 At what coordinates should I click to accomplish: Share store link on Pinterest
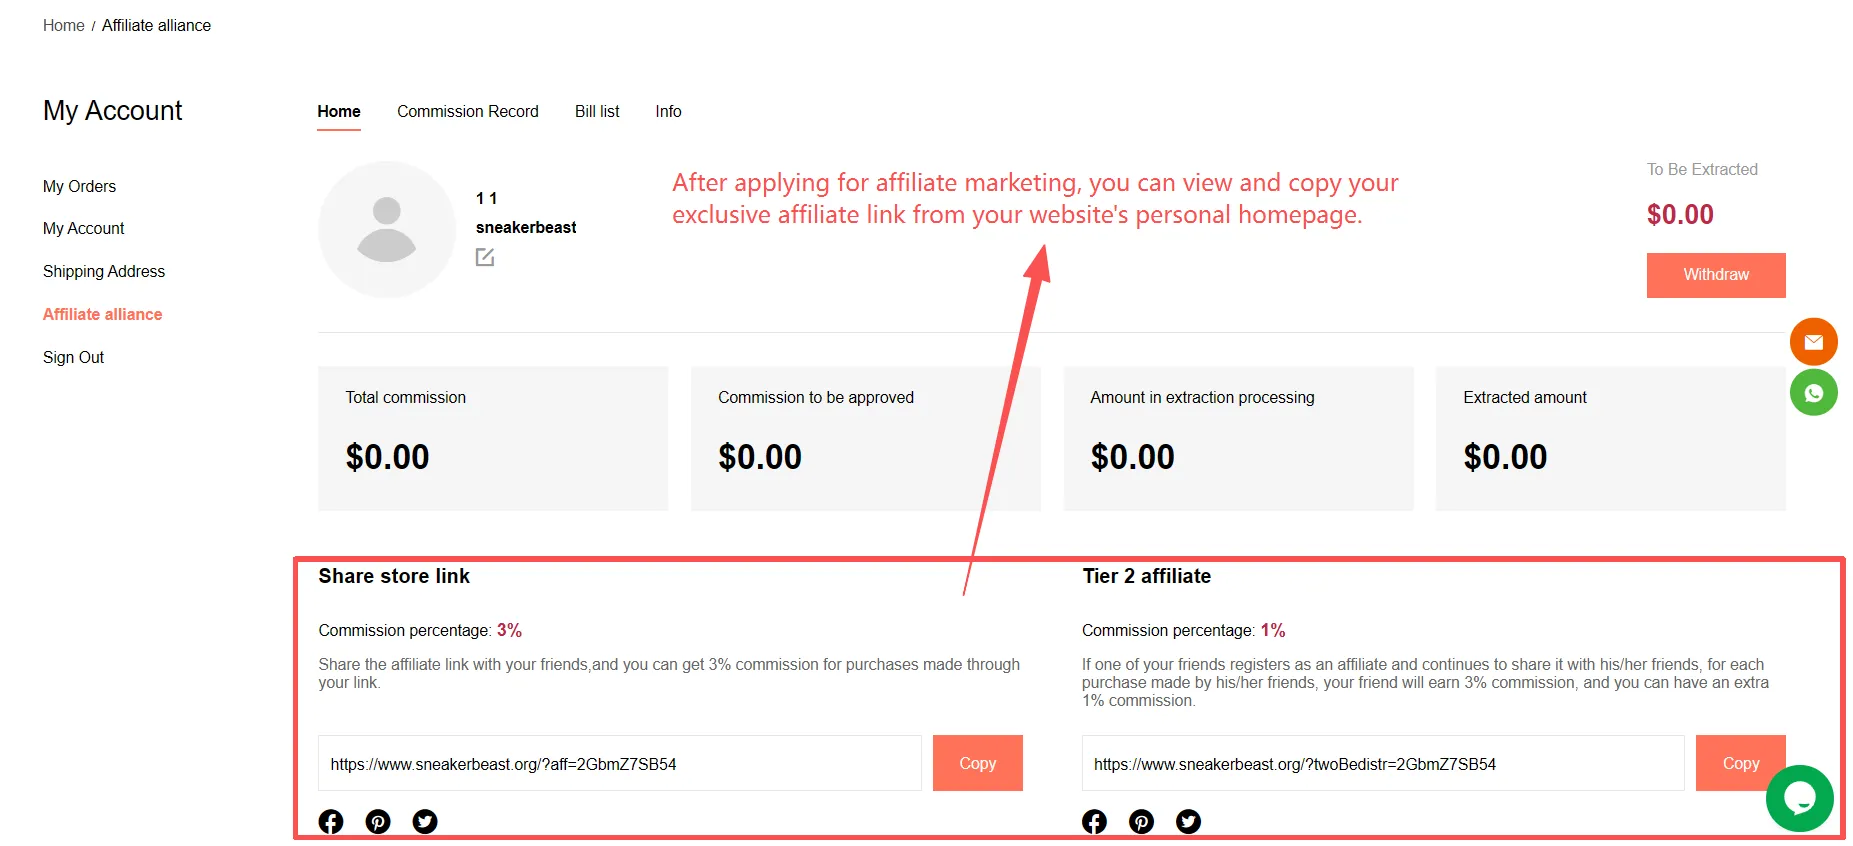tap(378, 821)
